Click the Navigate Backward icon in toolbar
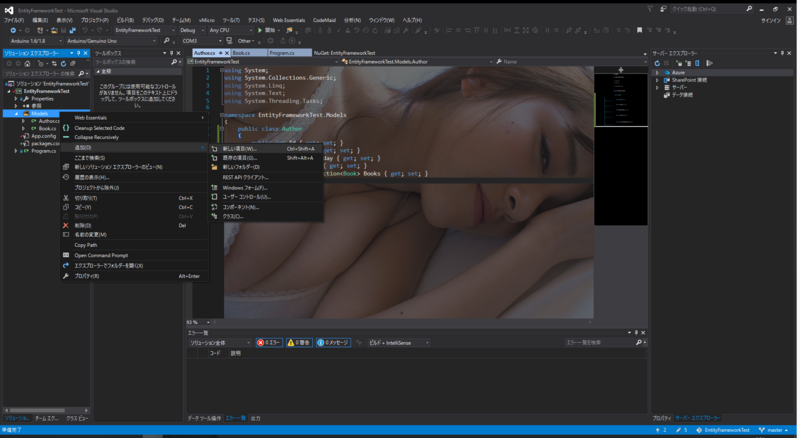Image resolution: width=800 pixels, height=438 pixels. [13, 30]
